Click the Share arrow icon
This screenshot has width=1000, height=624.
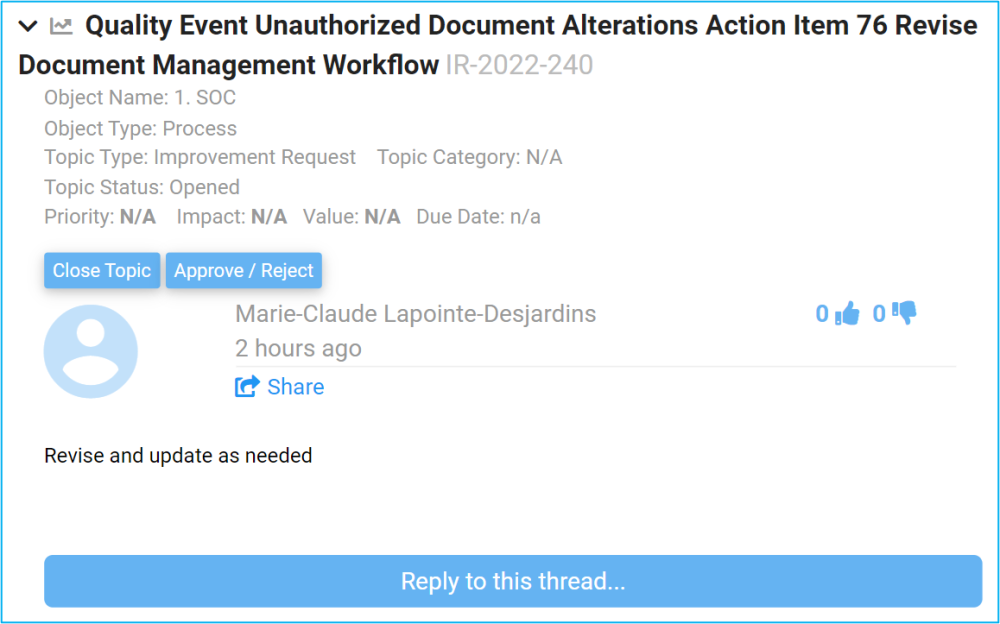pos(247,387)
